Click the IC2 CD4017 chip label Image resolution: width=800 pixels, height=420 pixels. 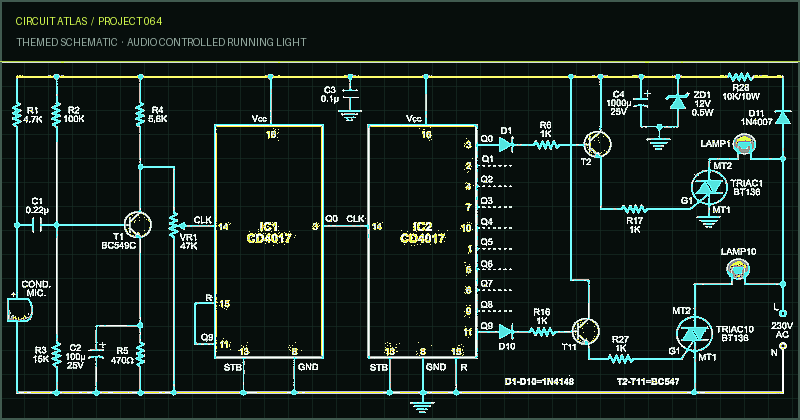click(422, 233)
